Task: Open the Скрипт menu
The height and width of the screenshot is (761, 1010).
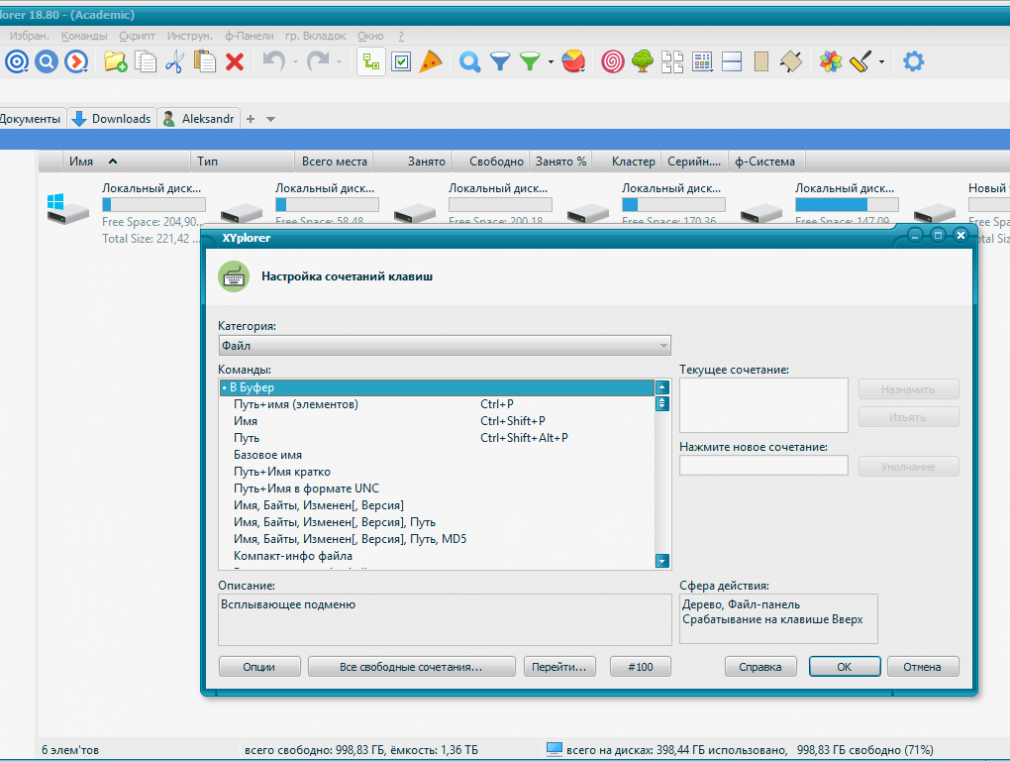Action: pyautogui.click(x=137, y=36)
